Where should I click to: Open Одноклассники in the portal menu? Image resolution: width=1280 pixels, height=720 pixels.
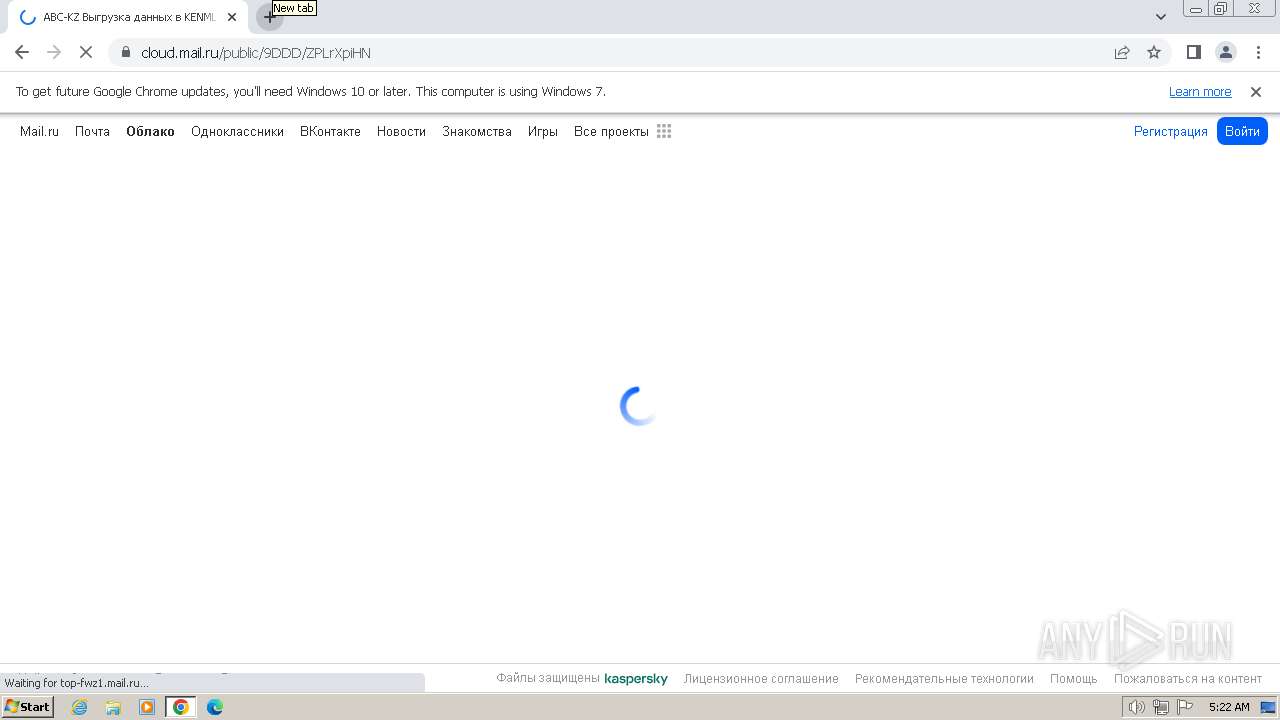coord(237,131)
